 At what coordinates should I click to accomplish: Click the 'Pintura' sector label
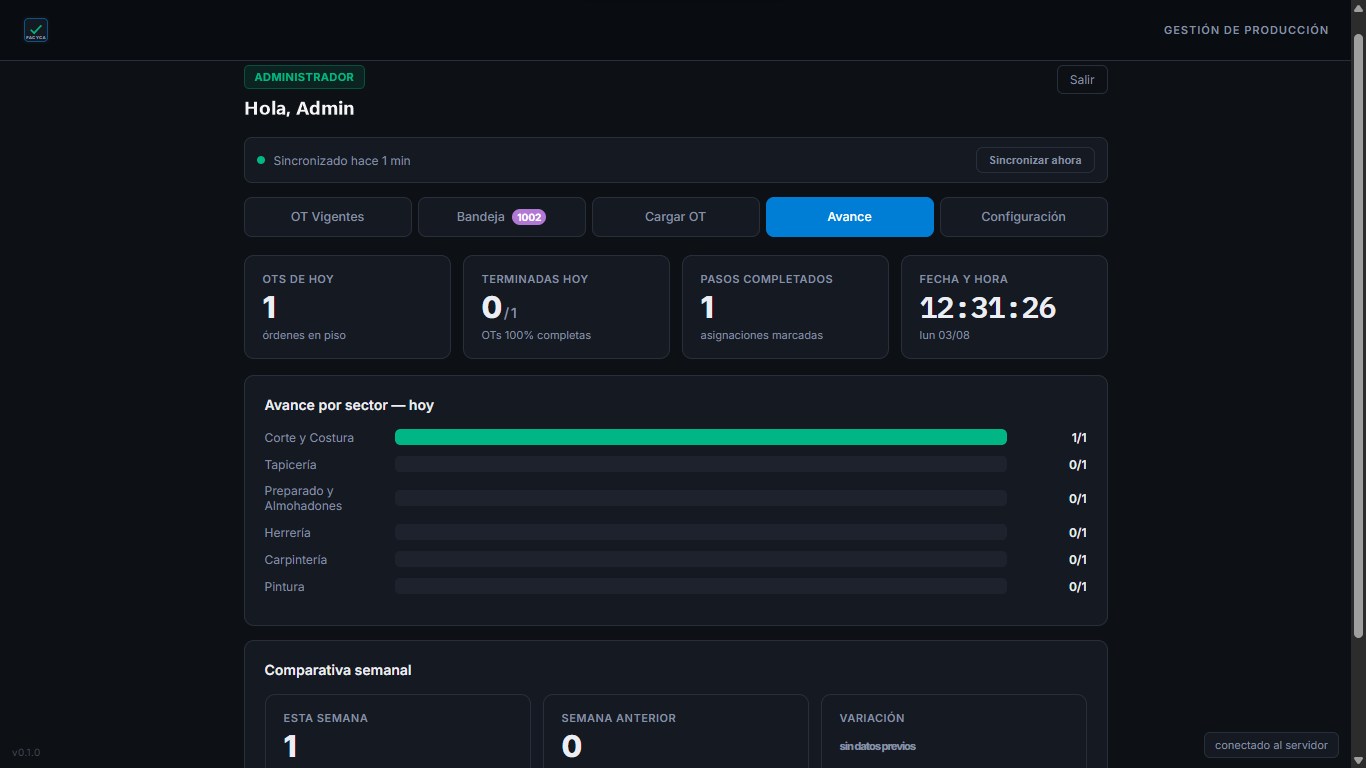(x=285, y=586)
